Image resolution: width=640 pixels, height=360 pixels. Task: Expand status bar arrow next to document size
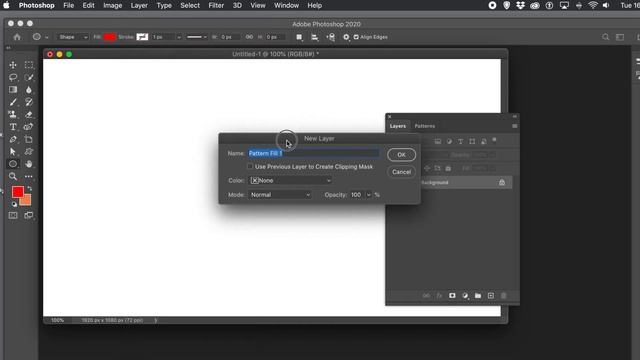click(x=156, y=320)
